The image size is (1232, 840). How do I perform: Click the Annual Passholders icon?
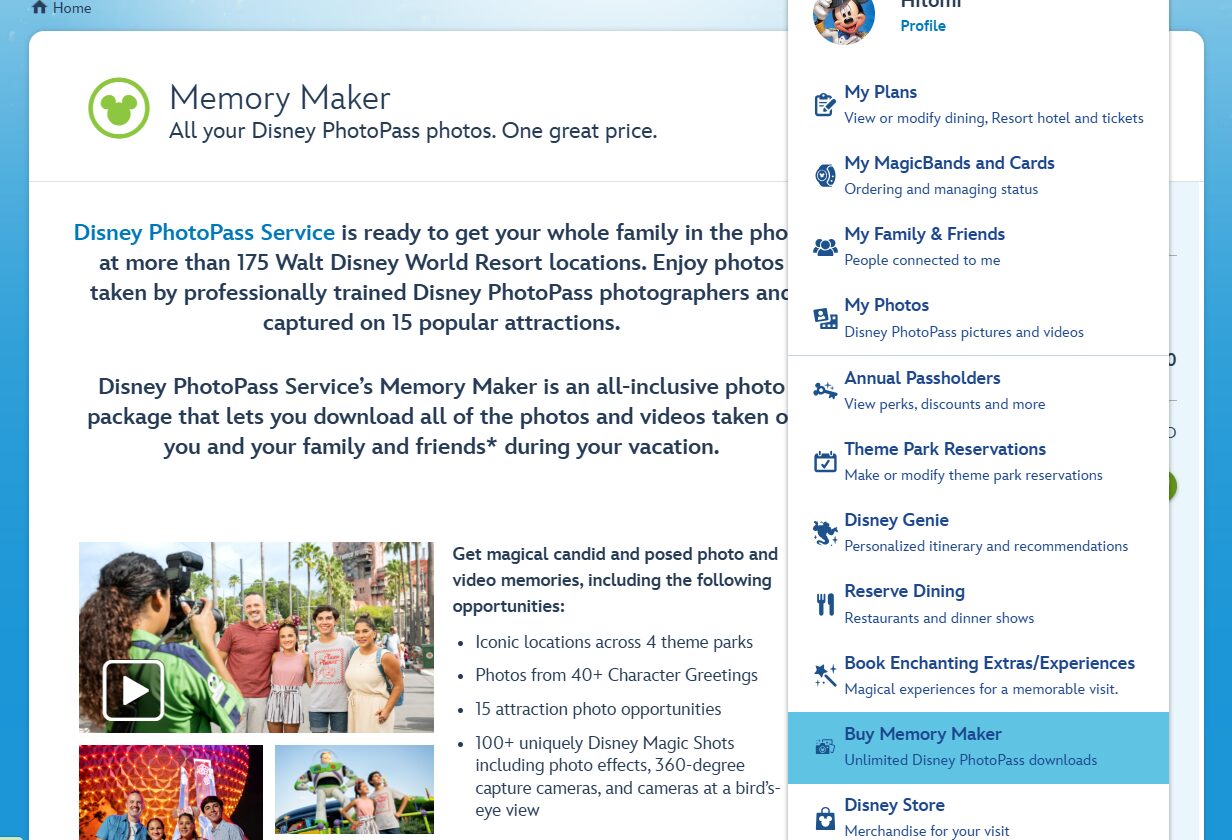point(825,391)
